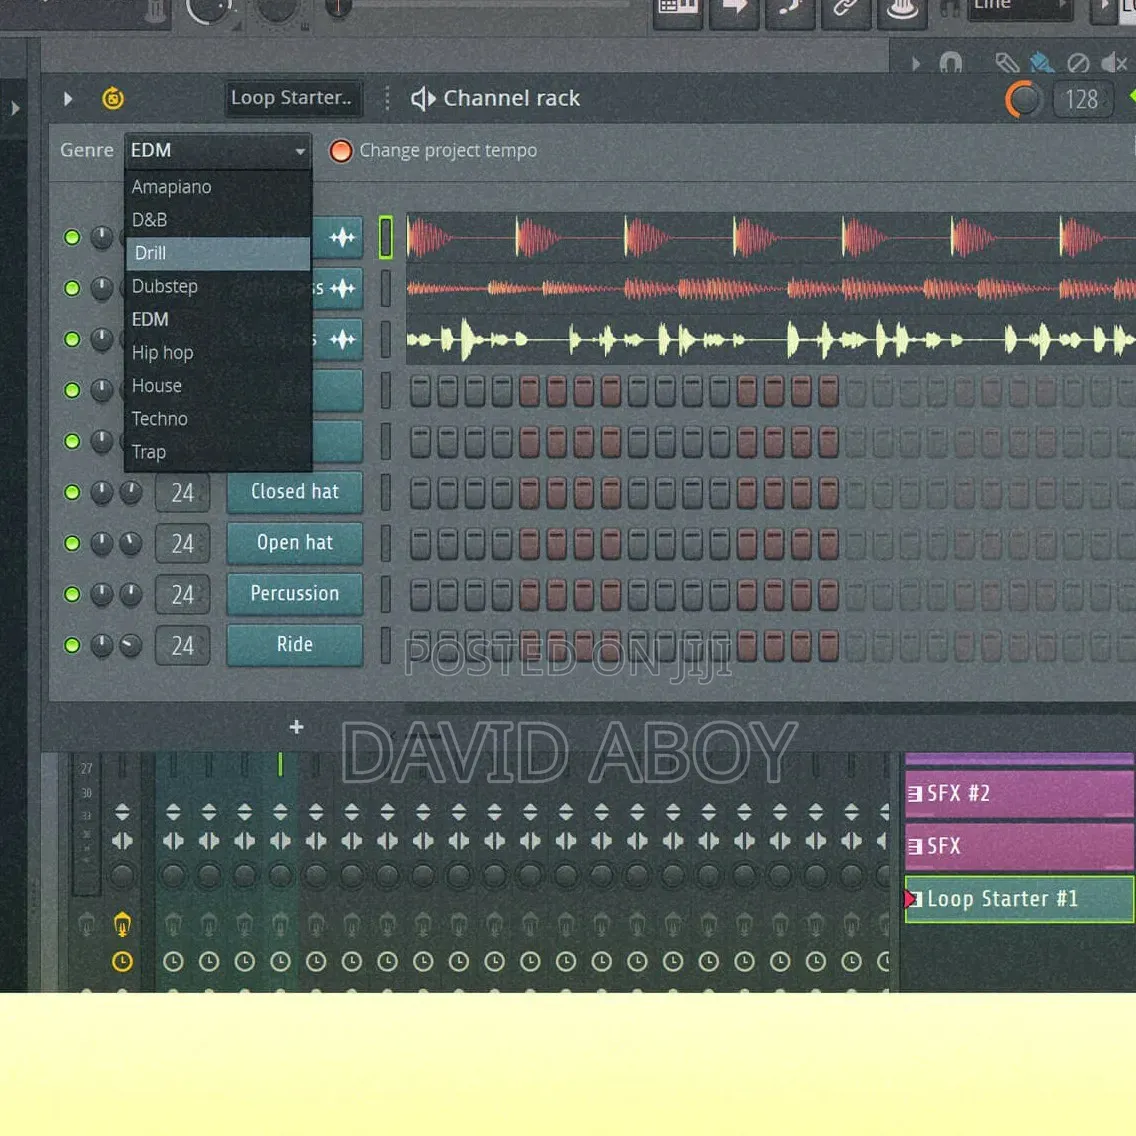Mute the first audio clip channel
This screenshot has height=1136, width=1136.
[72, 238]
